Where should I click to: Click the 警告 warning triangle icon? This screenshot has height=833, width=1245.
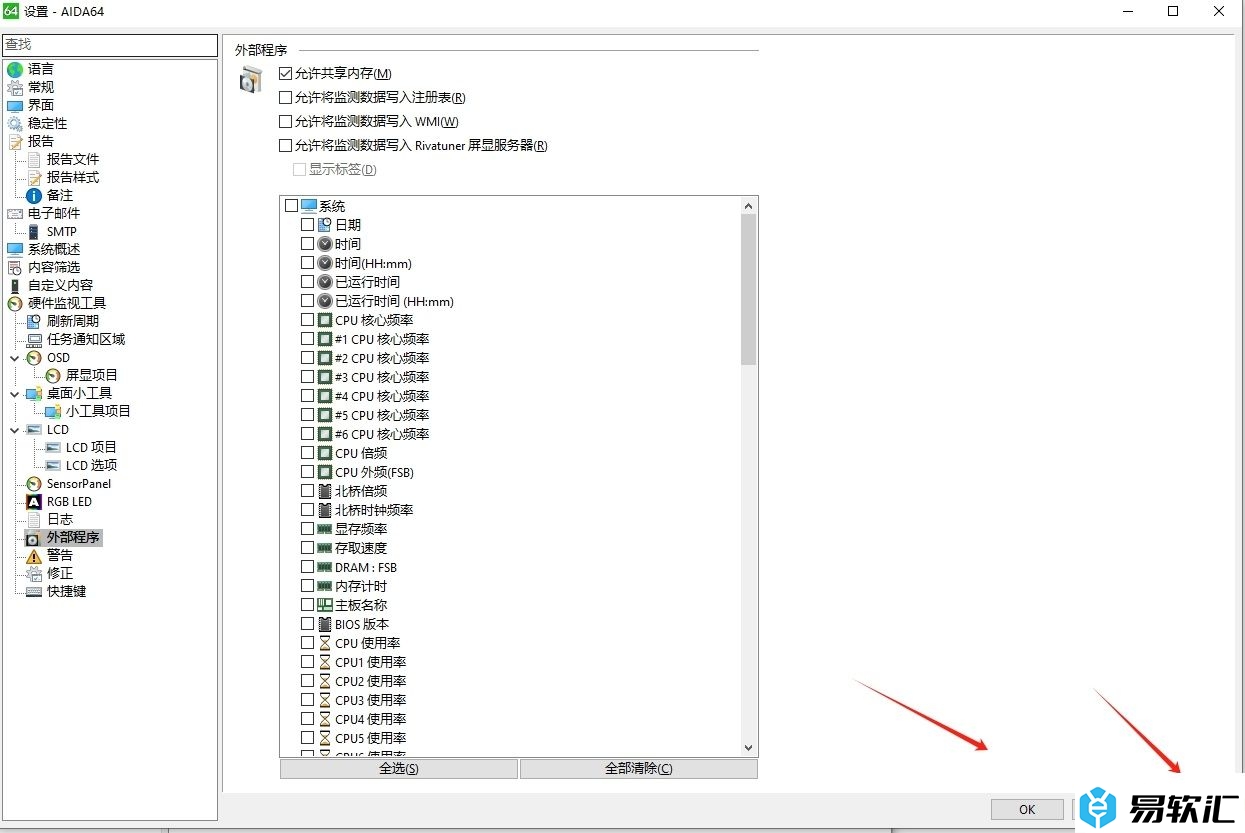[x=34, y=555]
